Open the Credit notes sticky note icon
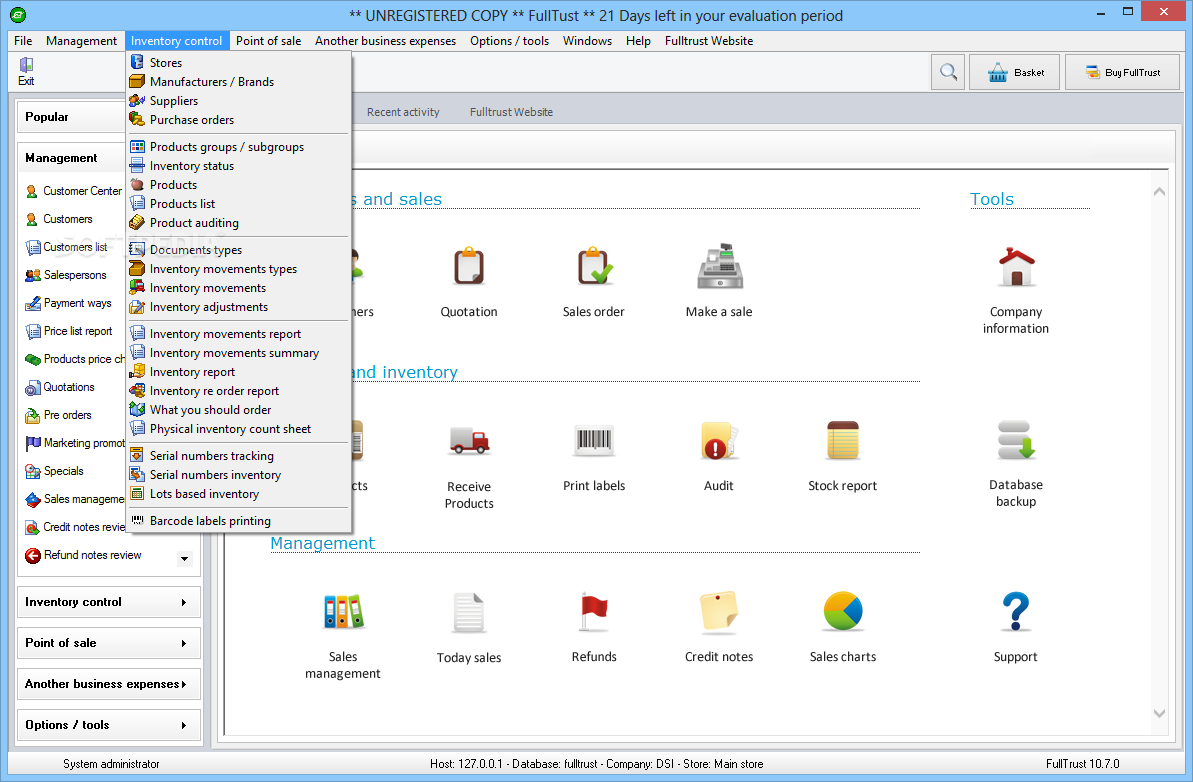 (x=718, y=612)
